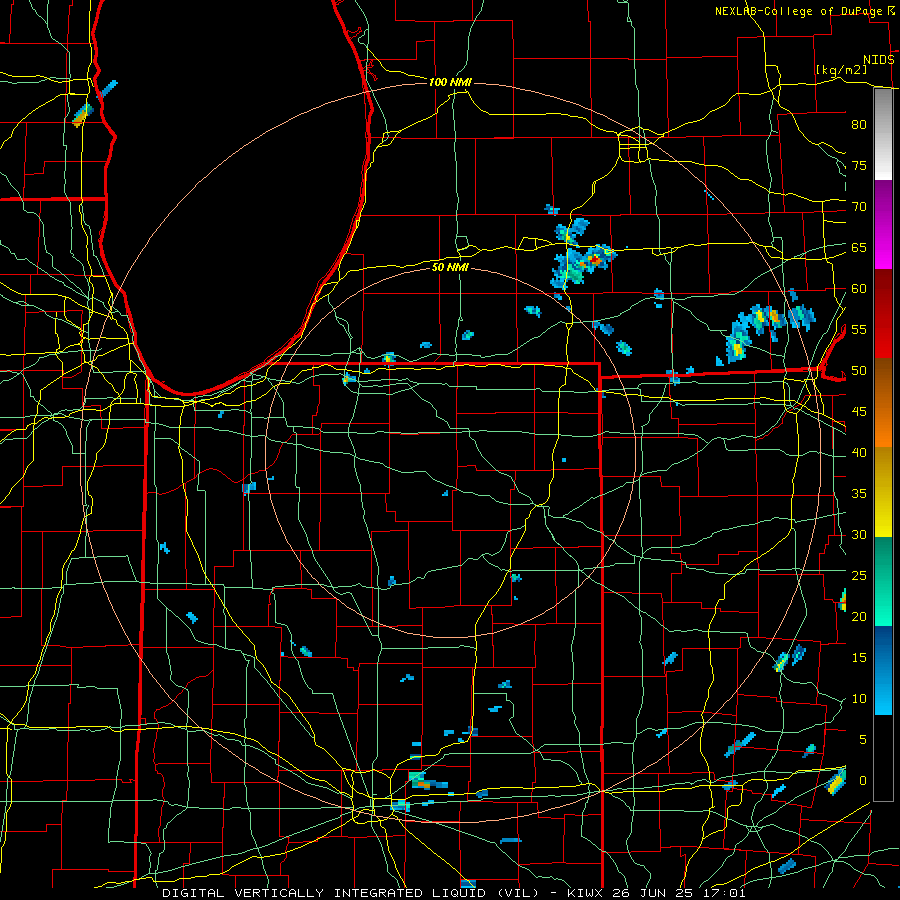Click the legend value 40
Image resolution: width=900 pixels, height=900 pixels.
(x=859, y=453)
